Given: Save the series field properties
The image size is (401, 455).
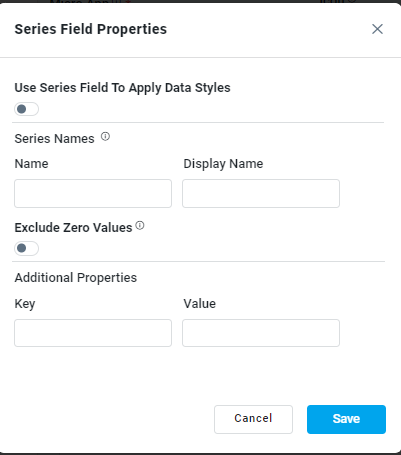Looking at the screenshot, I should point(346,419).
